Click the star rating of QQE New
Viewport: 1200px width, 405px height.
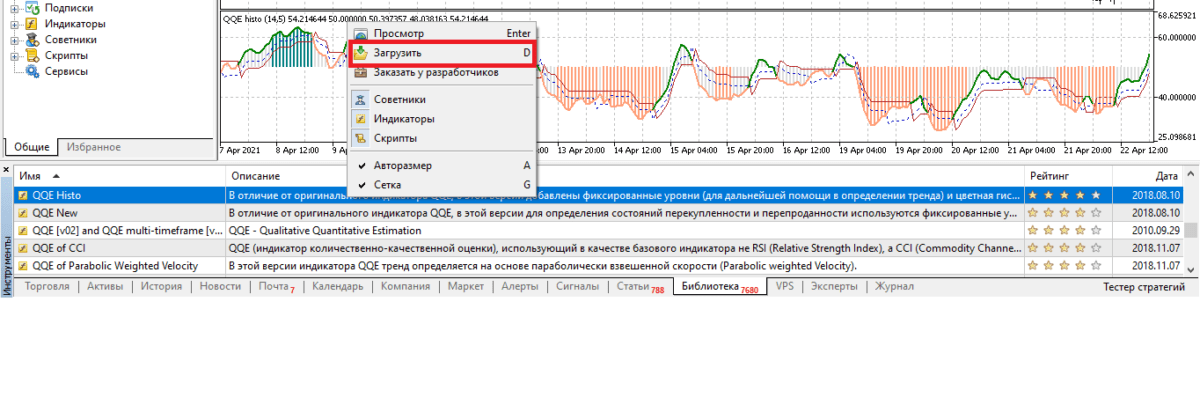tap(1065, 213)
